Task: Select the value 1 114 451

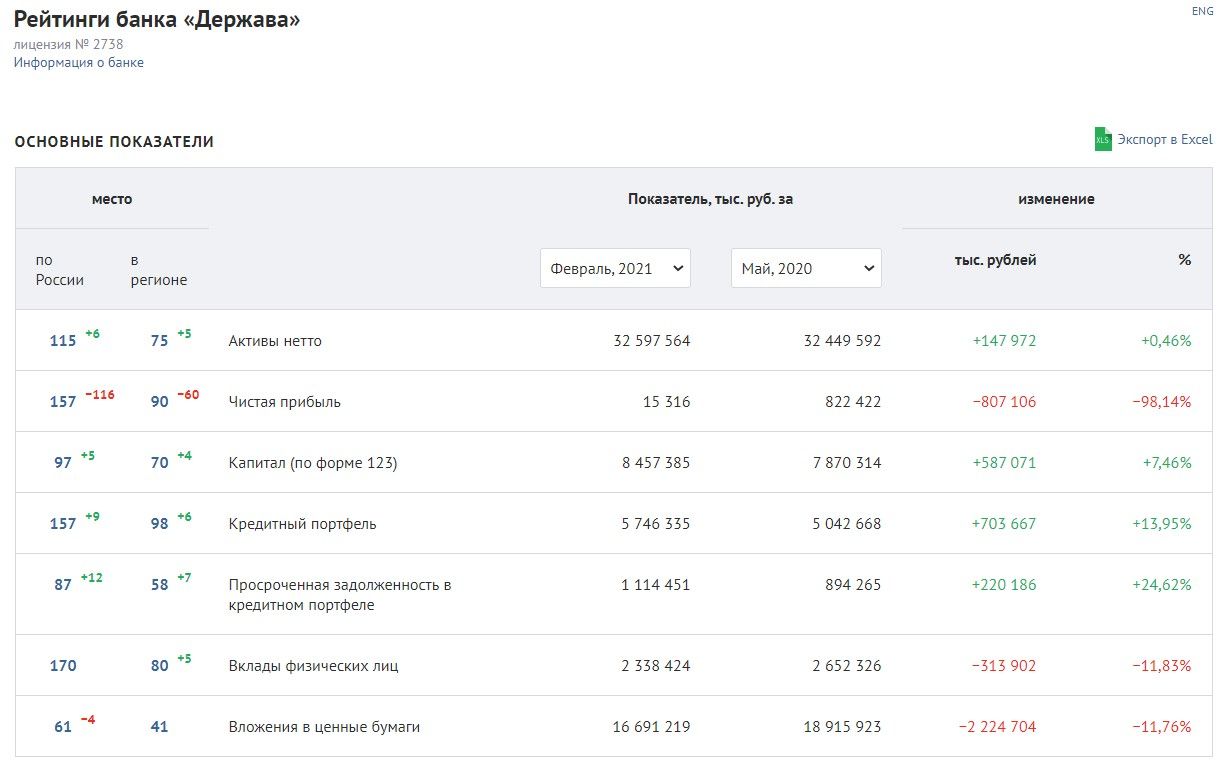Action: tap(656, 585)
